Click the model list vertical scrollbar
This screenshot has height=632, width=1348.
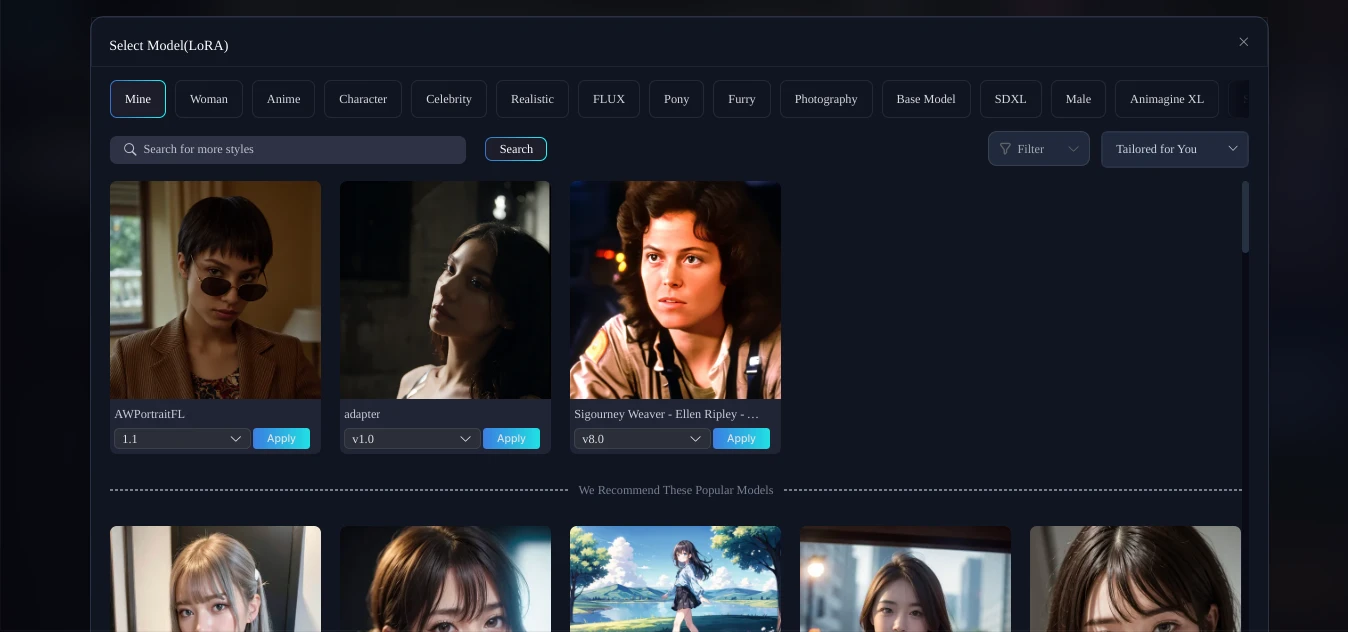tap(1245, 217)
